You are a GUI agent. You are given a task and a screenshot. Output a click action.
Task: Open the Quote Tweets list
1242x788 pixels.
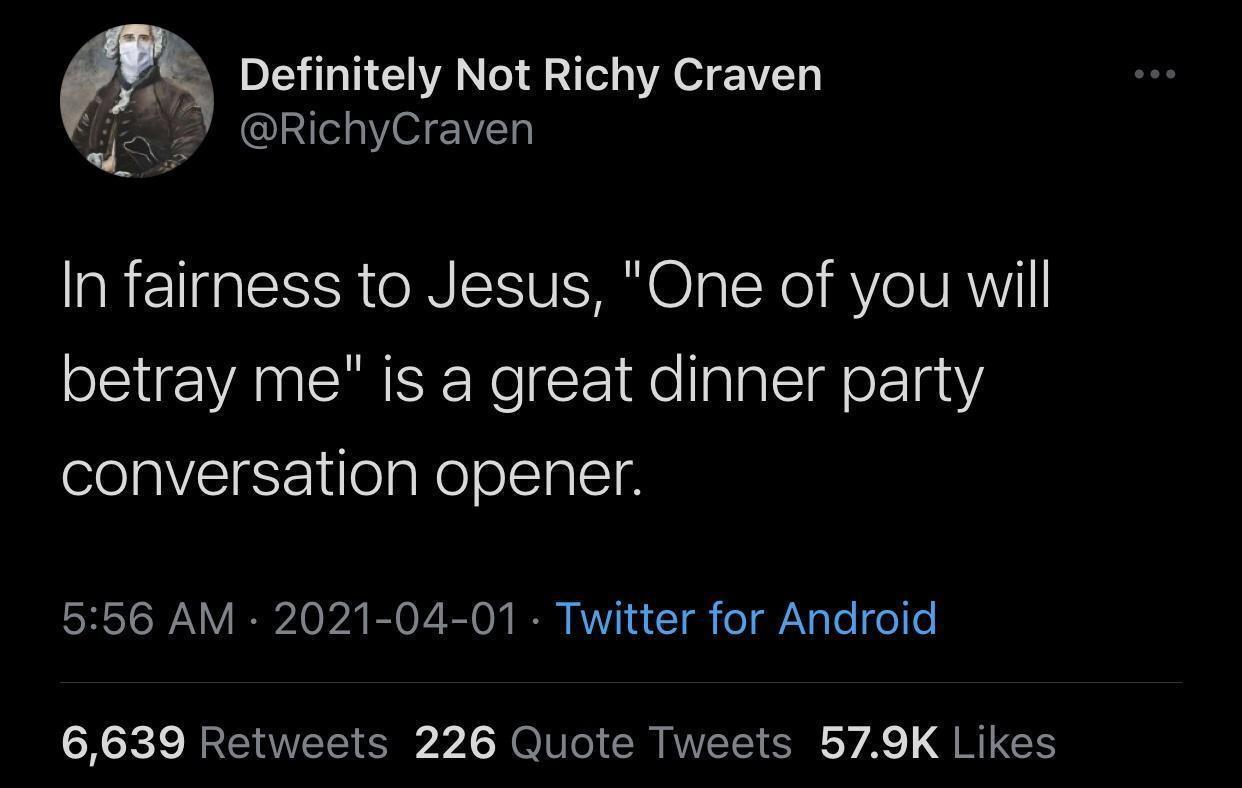point(651,742)
